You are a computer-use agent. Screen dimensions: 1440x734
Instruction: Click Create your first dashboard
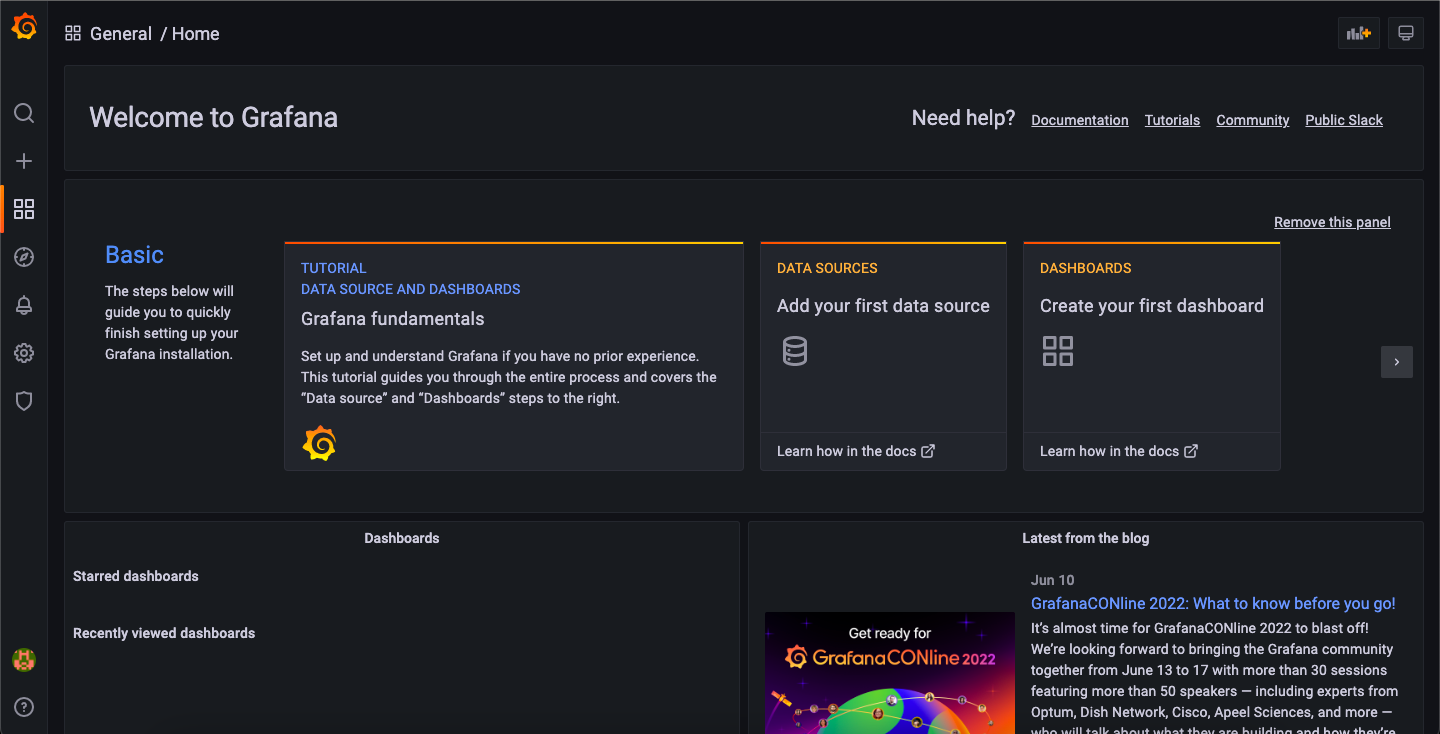(x=1152, y=306)
